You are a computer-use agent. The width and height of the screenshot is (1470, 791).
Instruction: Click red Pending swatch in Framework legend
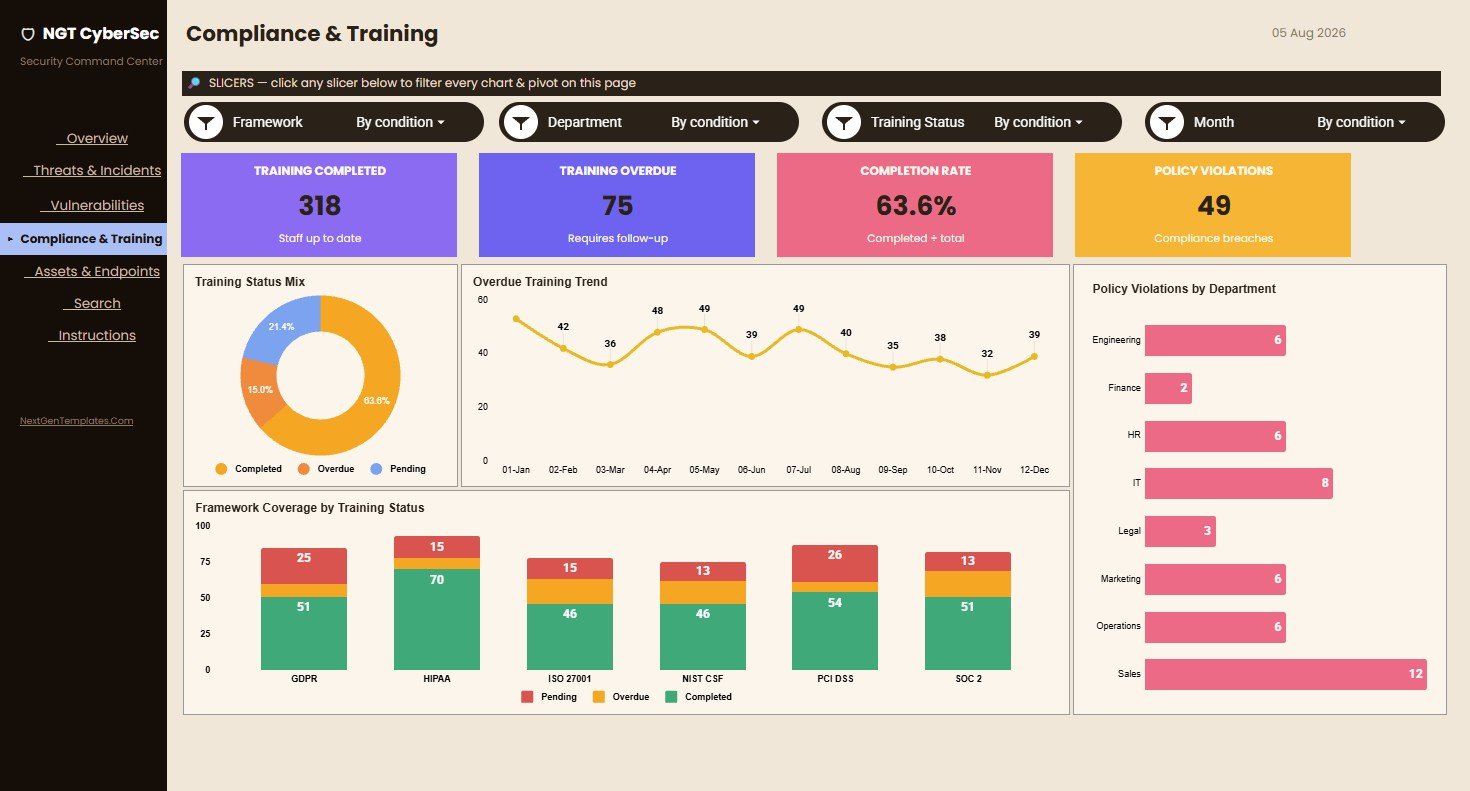click(528, 697)
